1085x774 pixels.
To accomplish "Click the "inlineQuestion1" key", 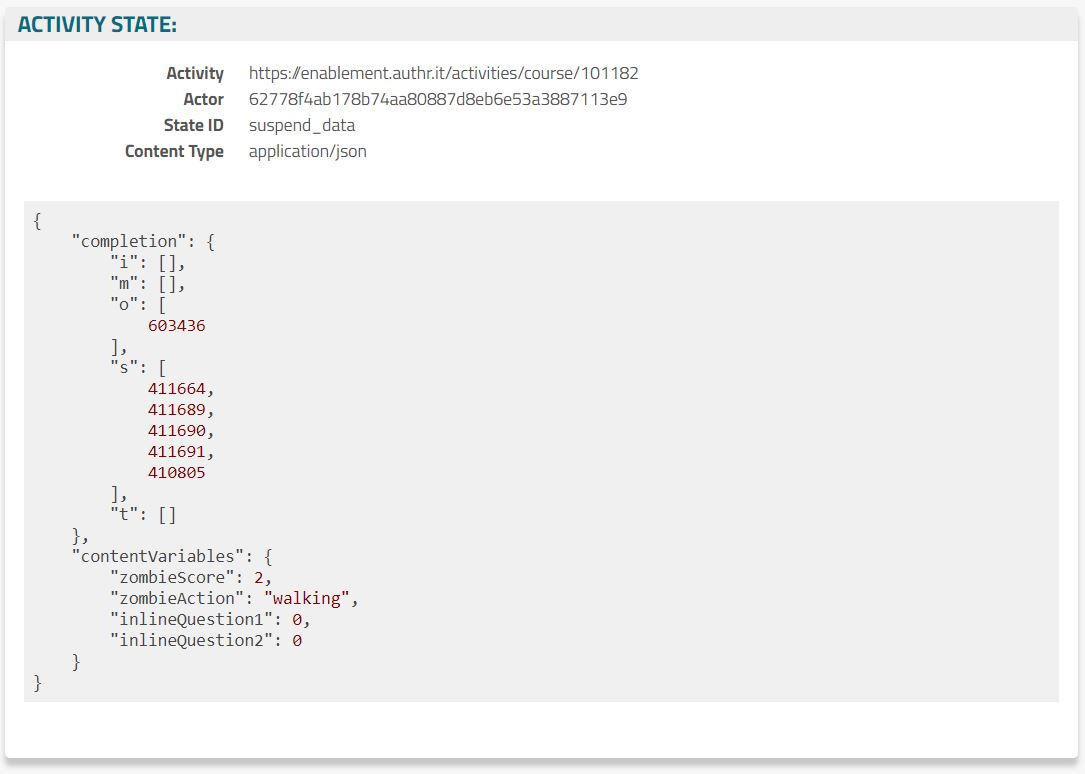I will (191, 619).
